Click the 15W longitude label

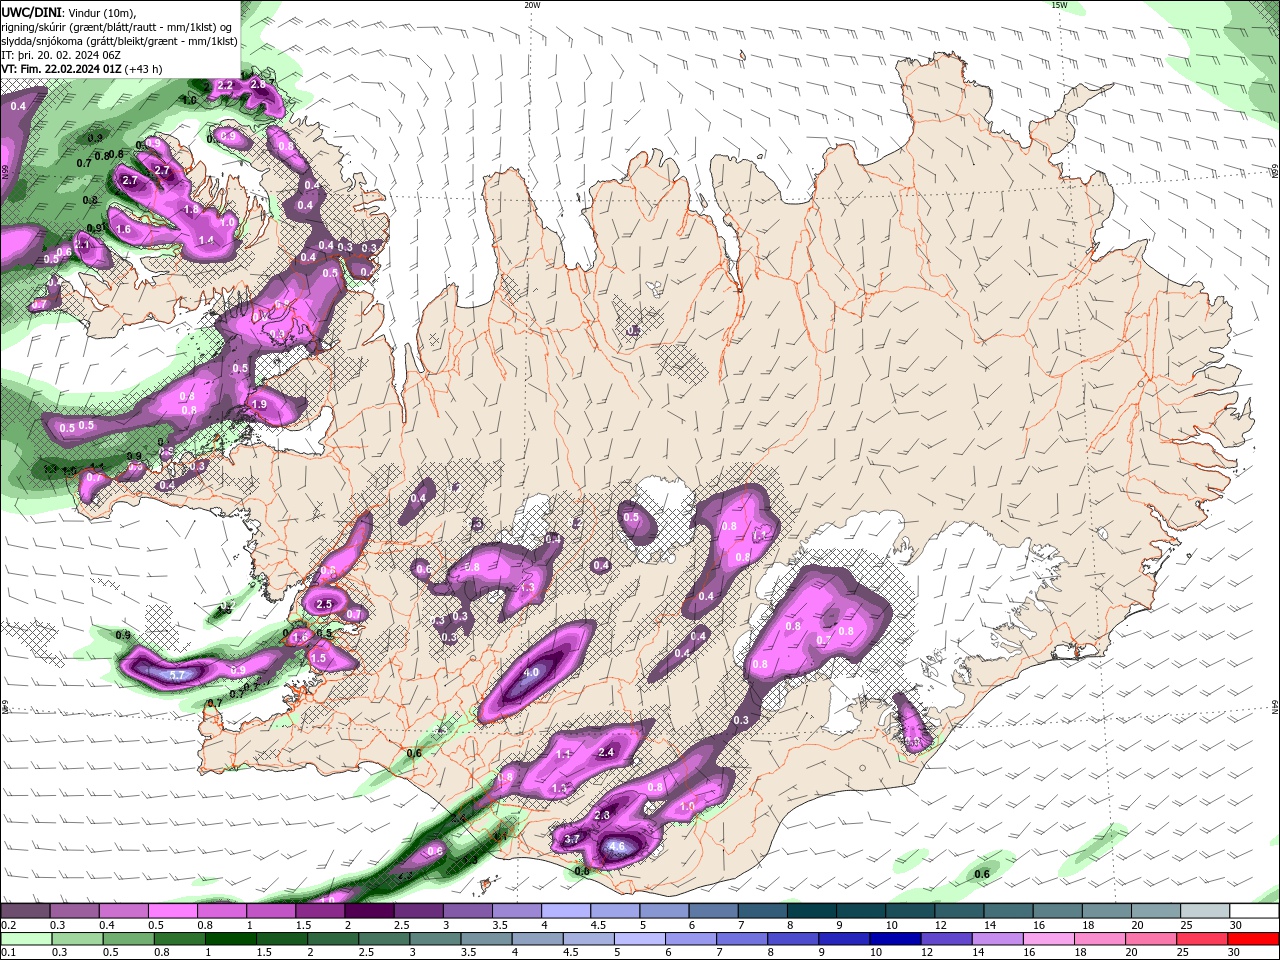1059,5
